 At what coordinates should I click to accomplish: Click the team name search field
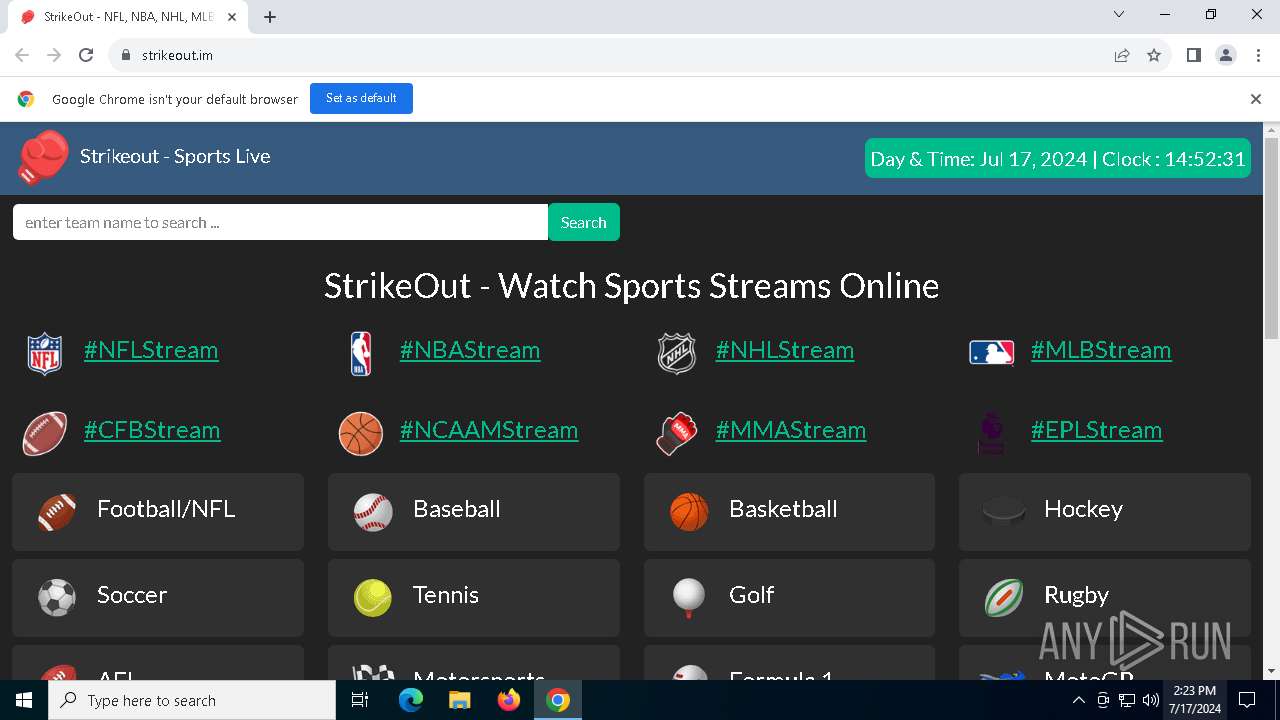(281, 222)
